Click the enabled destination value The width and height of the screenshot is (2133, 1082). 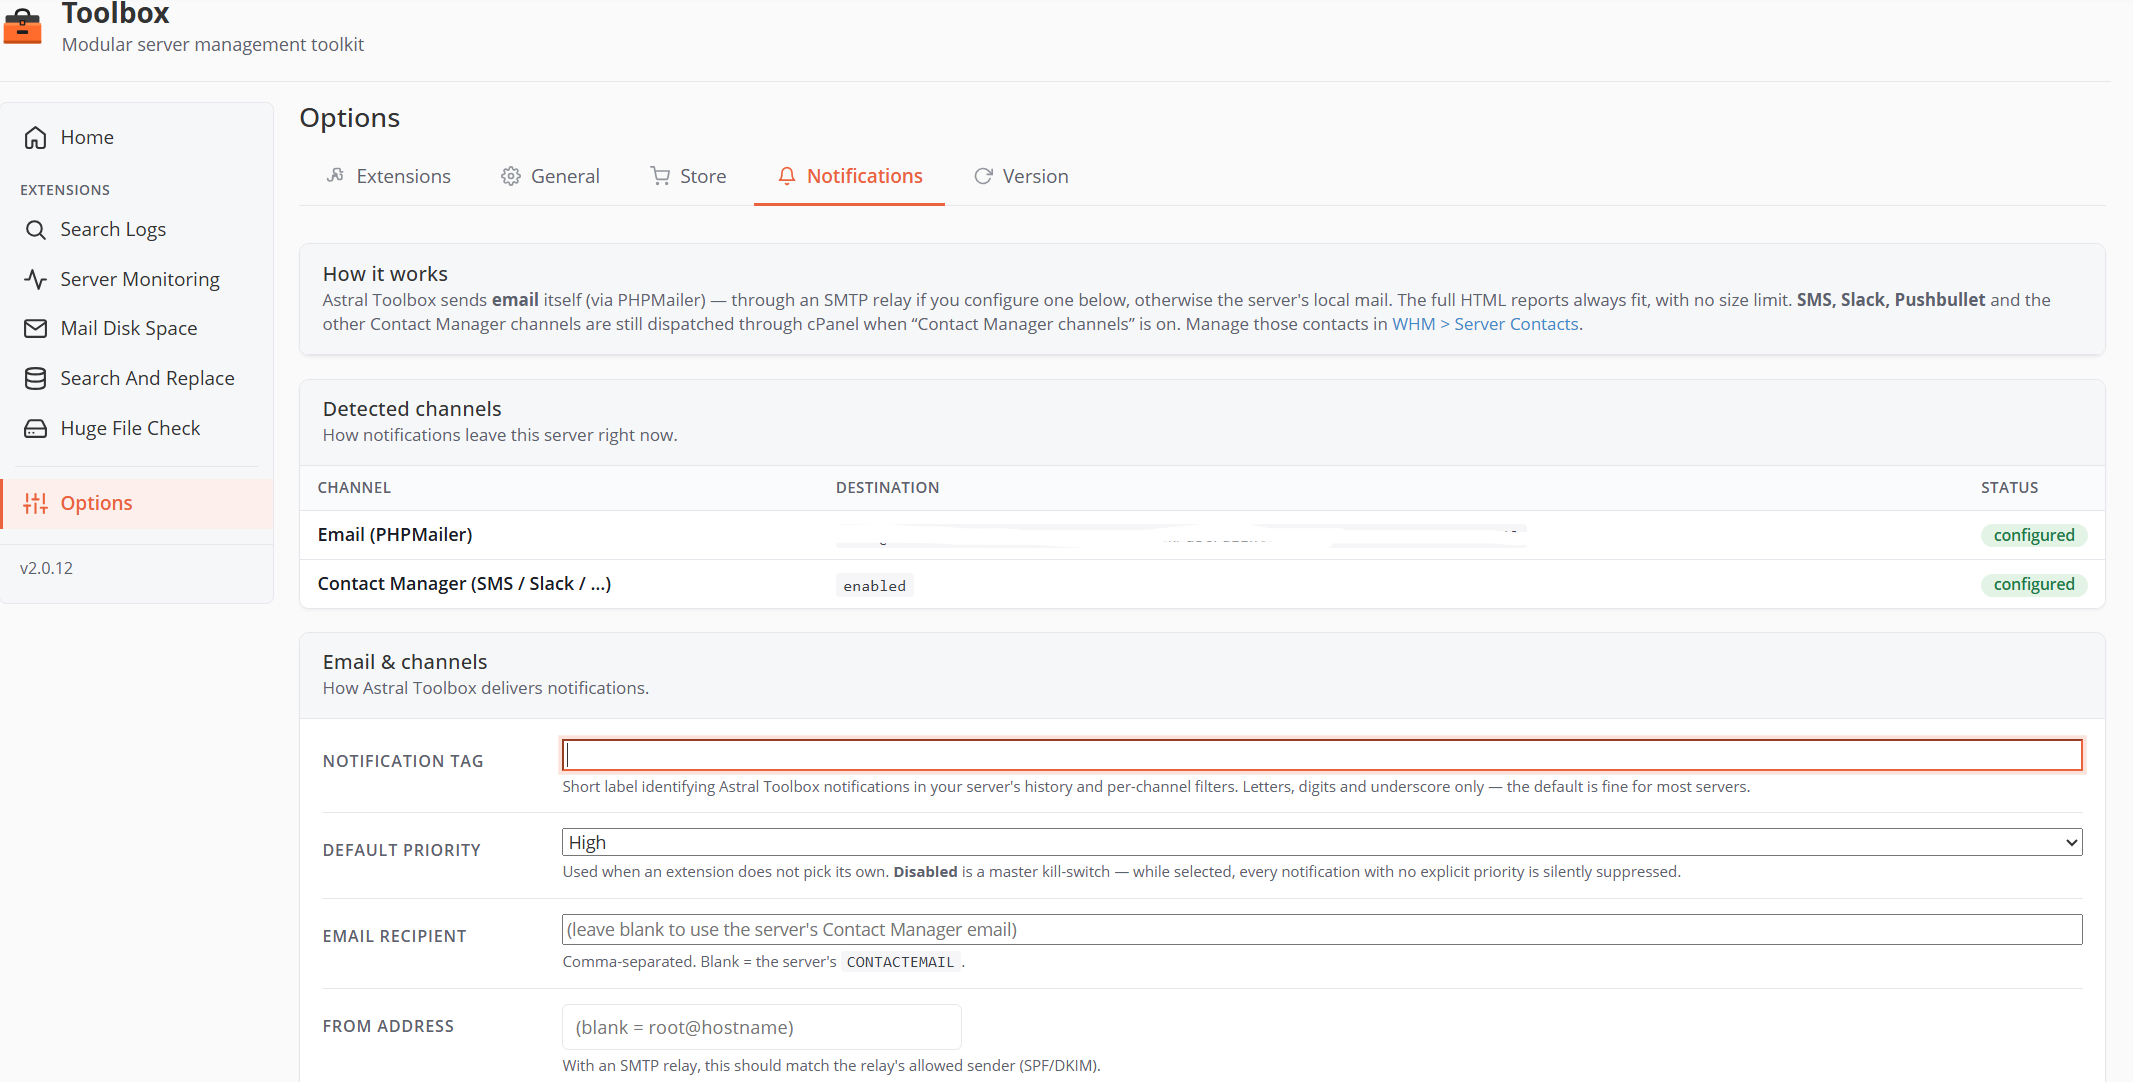point(874,586)
